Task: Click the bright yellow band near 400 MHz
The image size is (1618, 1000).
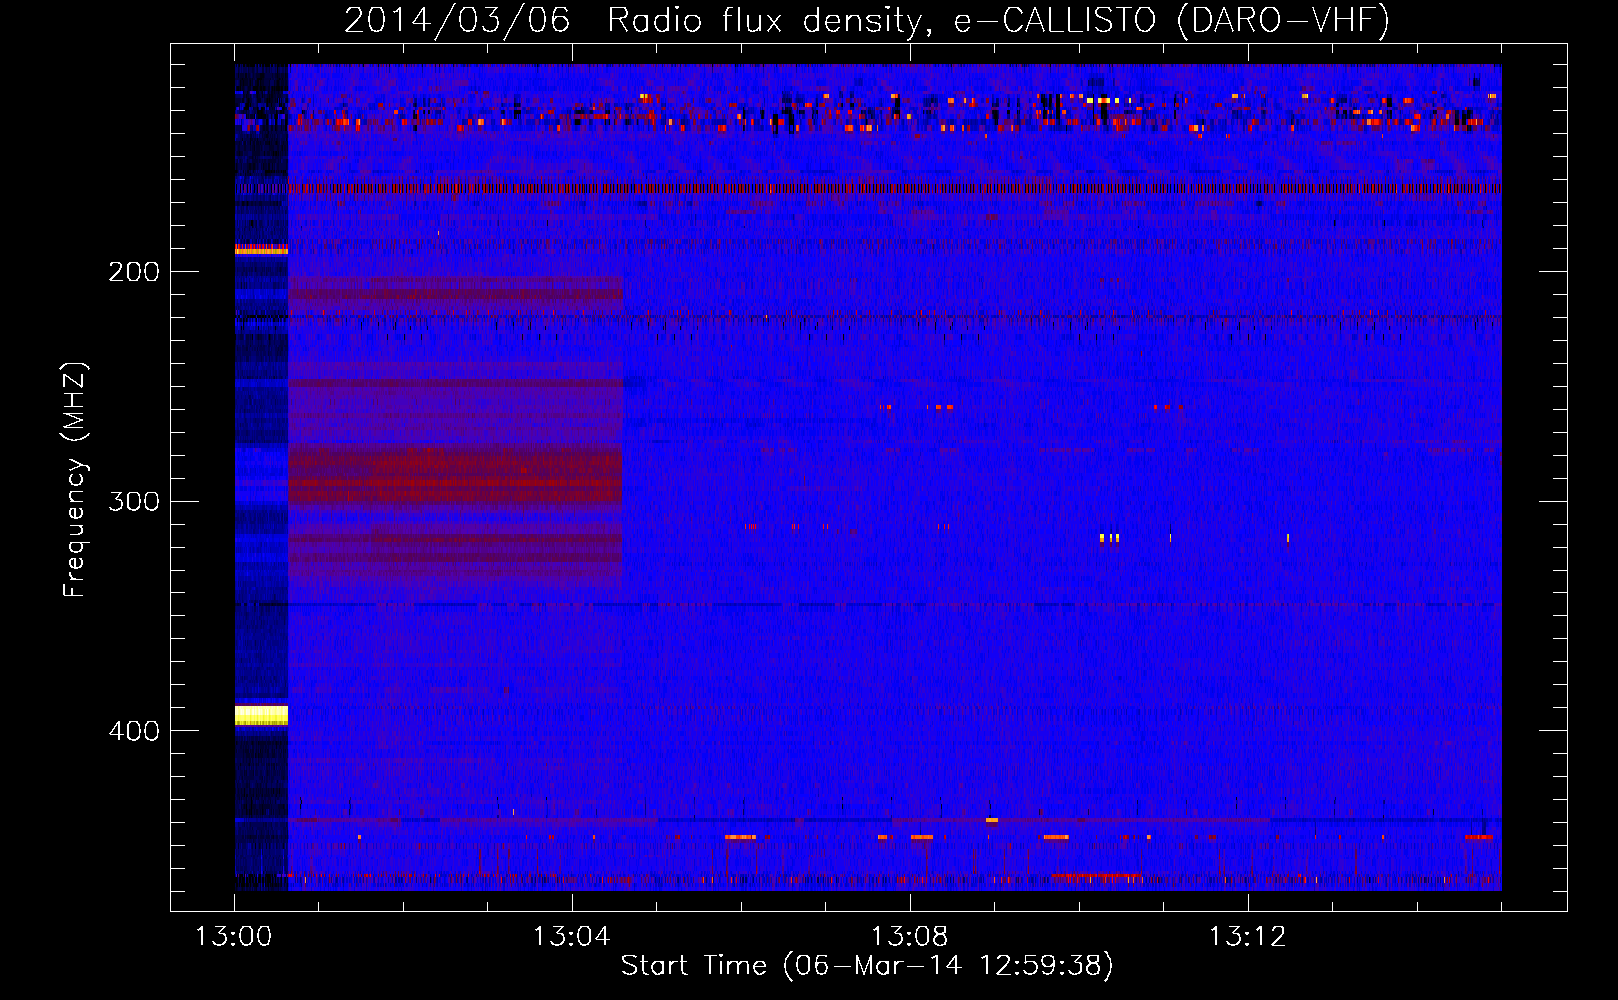Action: point(261,715)
